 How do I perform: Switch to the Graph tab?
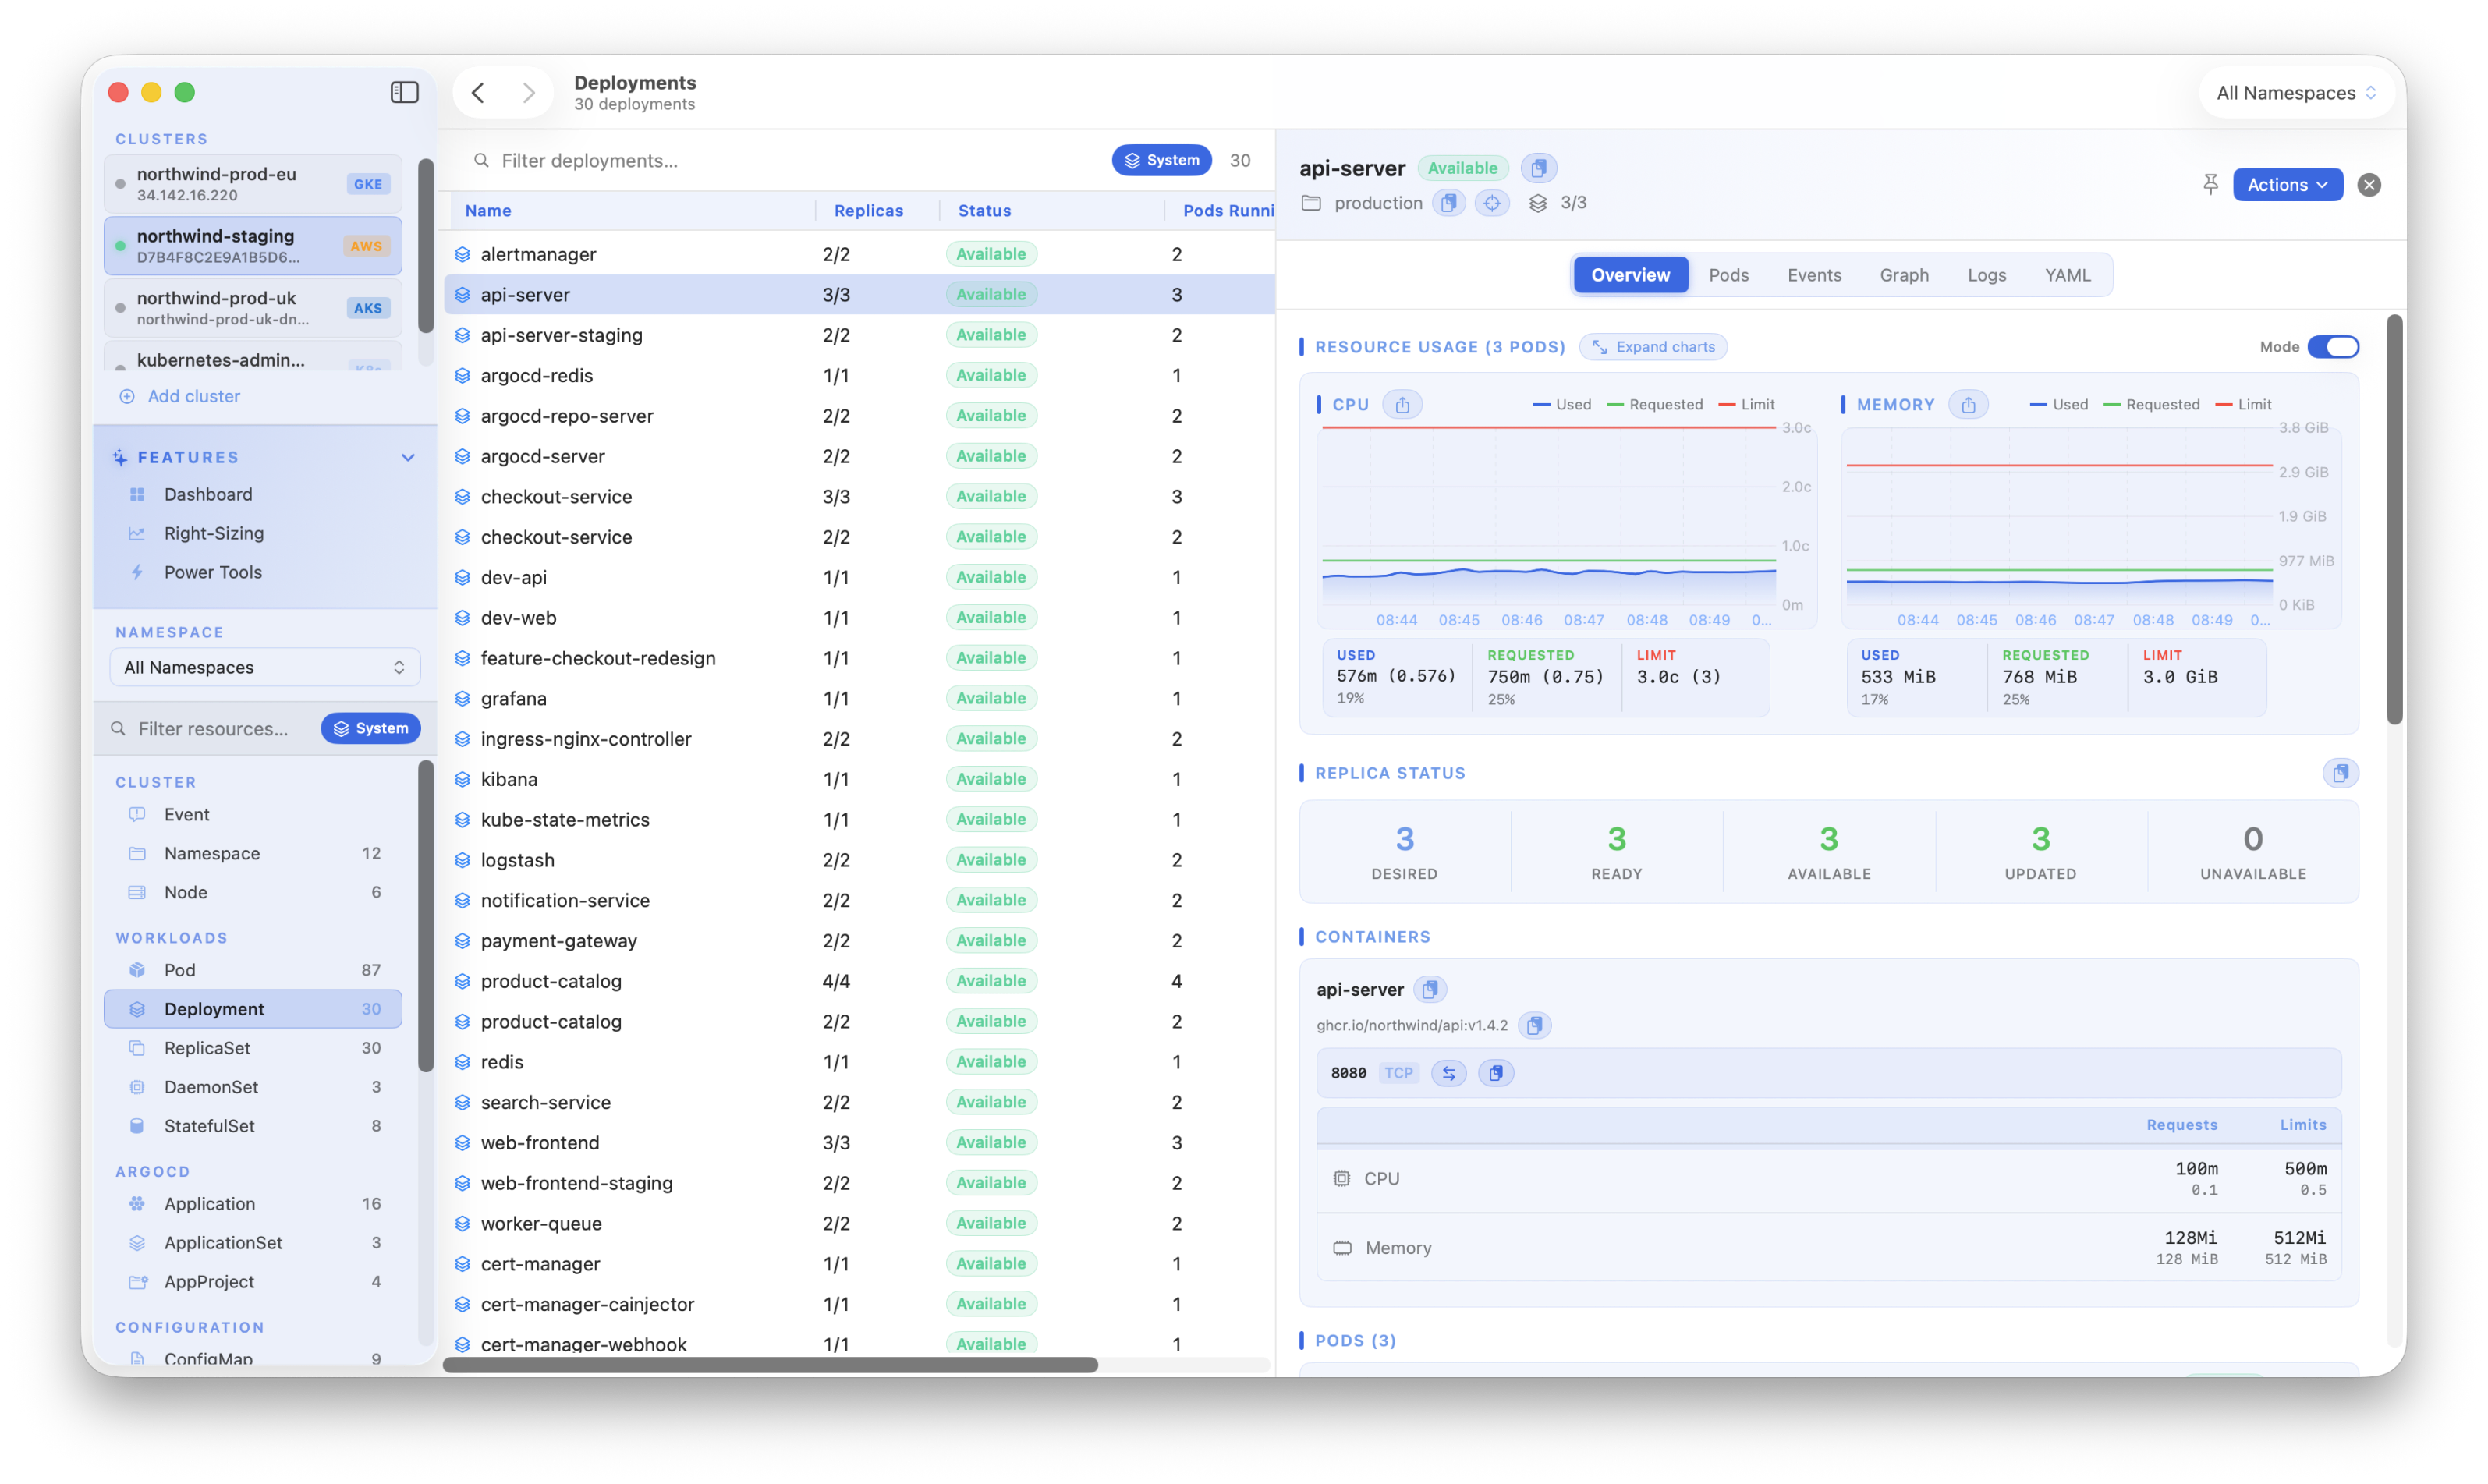[1904, 275]
